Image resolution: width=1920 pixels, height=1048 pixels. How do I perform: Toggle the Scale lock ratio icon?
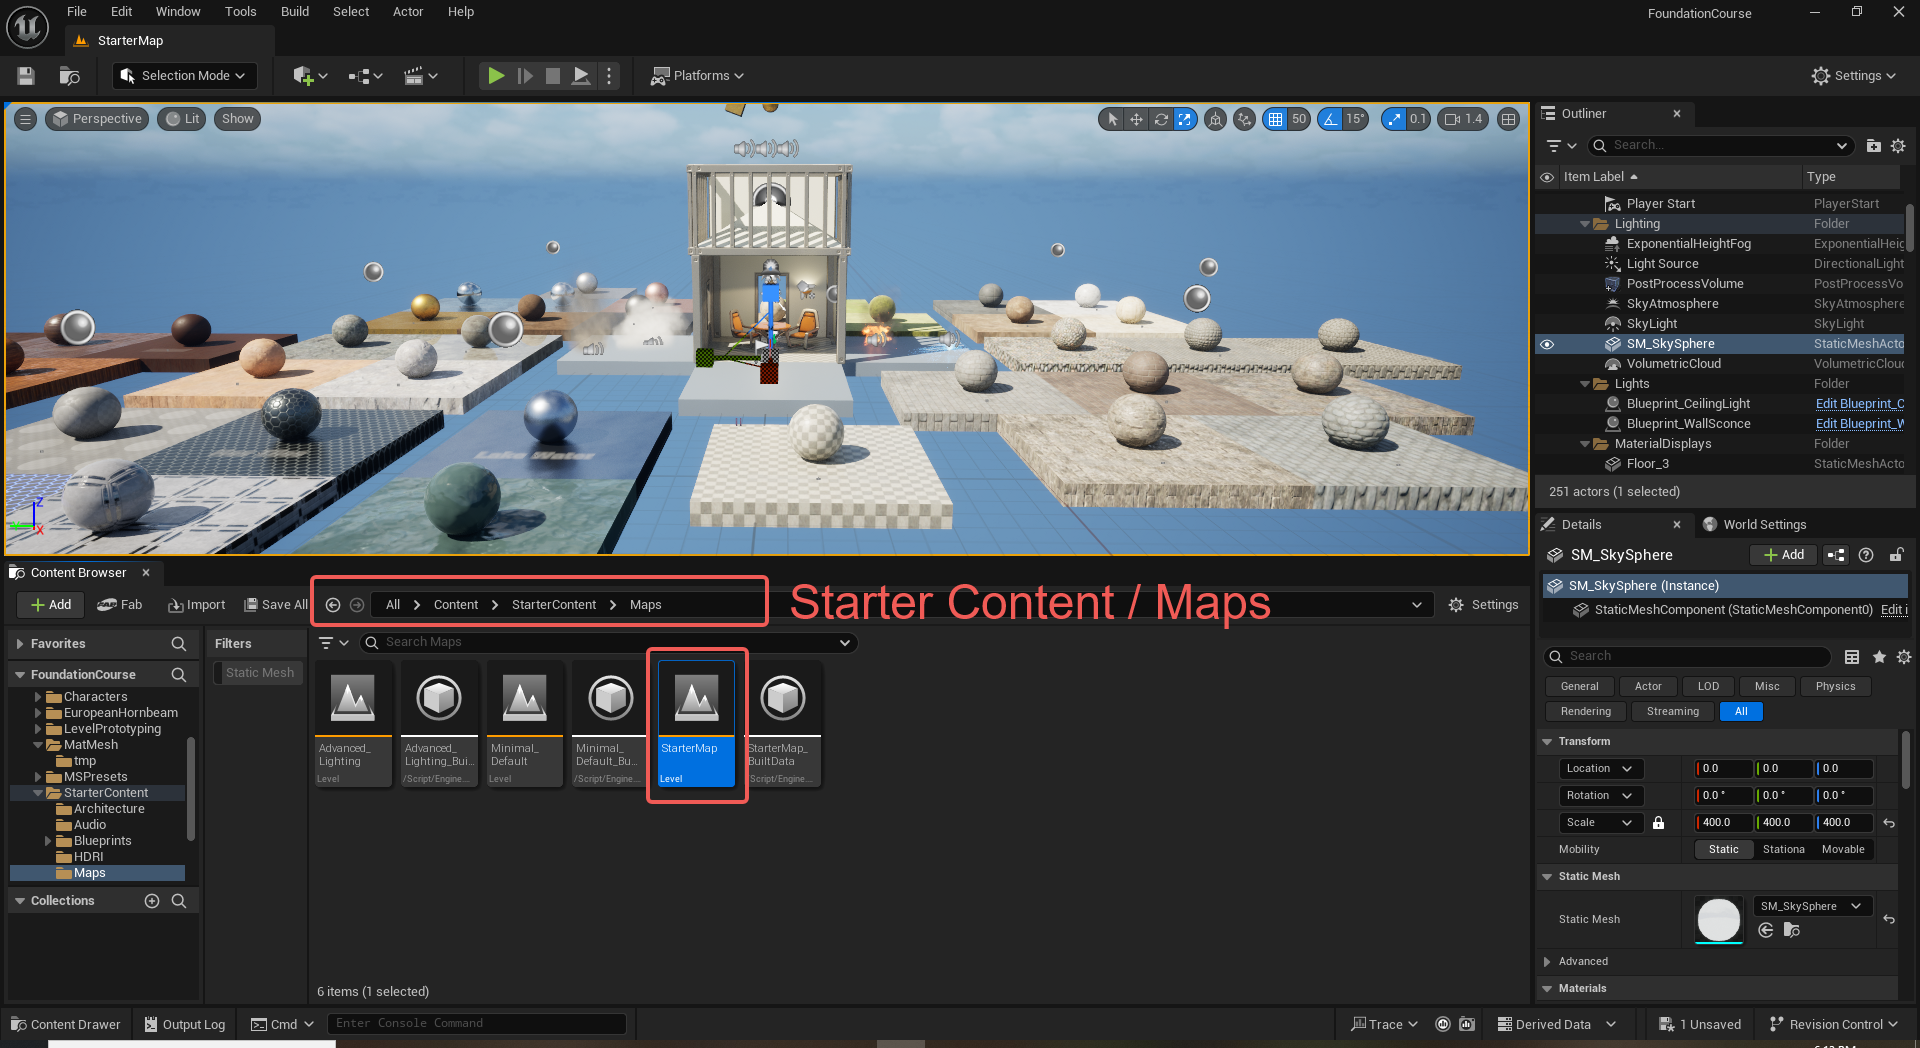tap(1658, 823)
